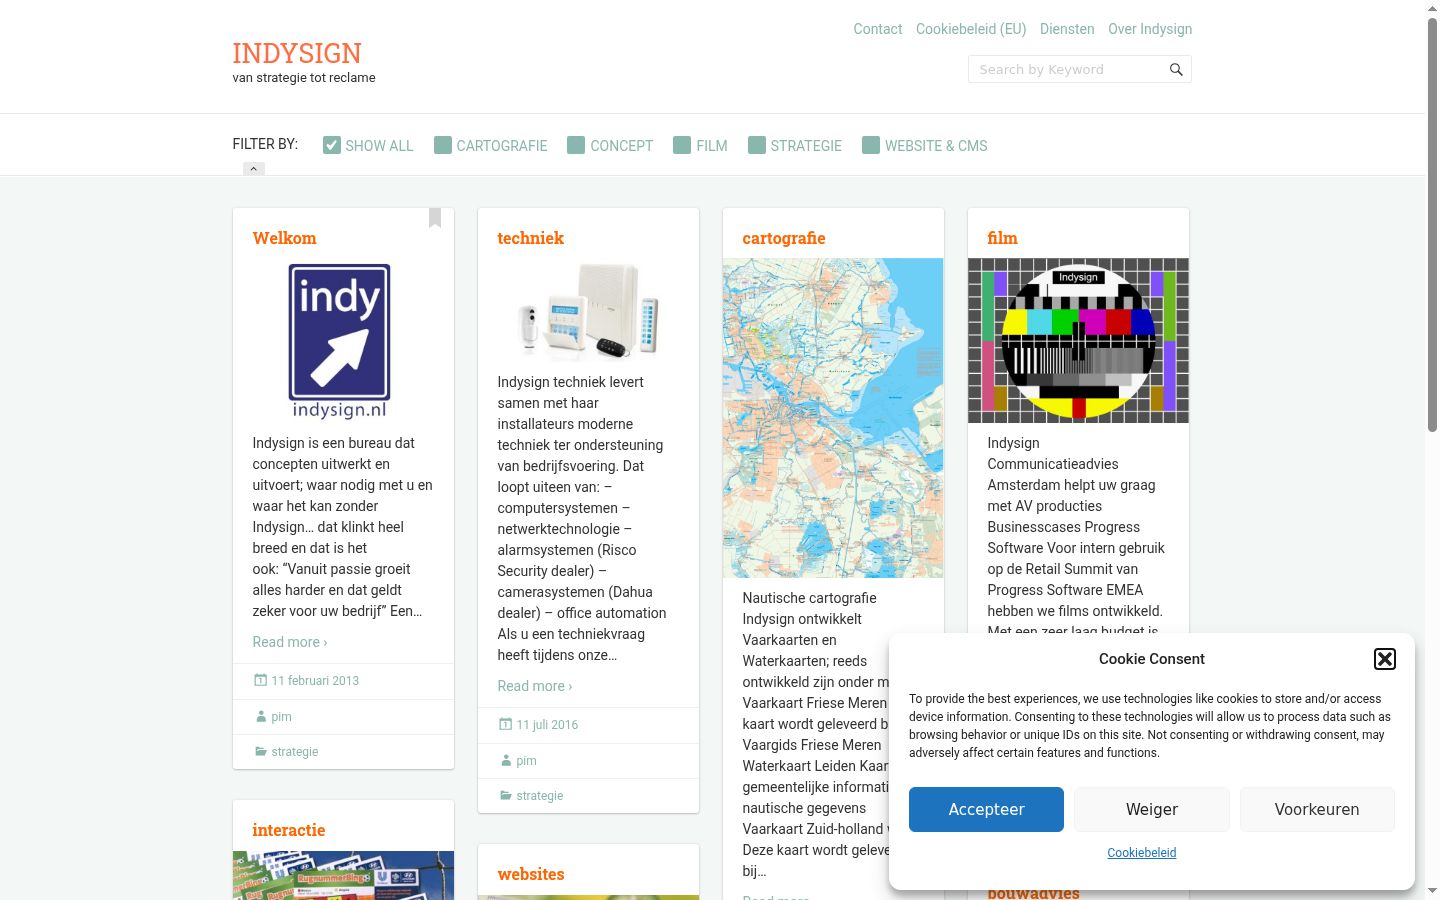
Task: Click calendar icon beside 11 juli 2016
Action: (506, 724)
